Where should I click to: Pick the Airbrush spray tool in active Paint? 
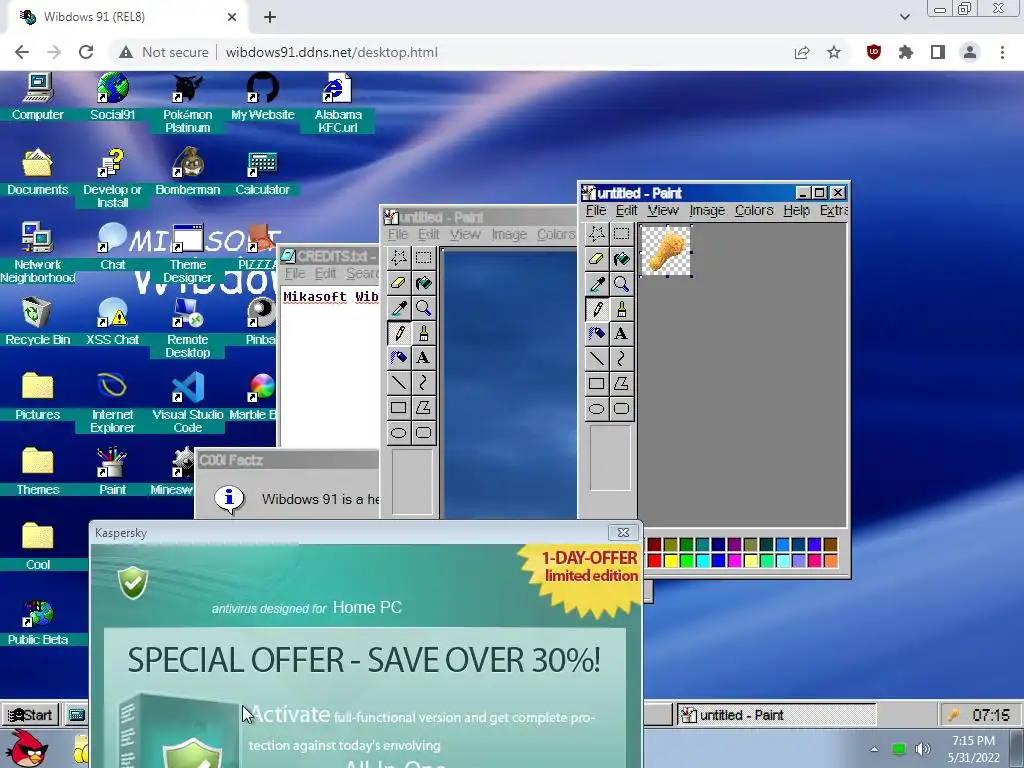596,334
